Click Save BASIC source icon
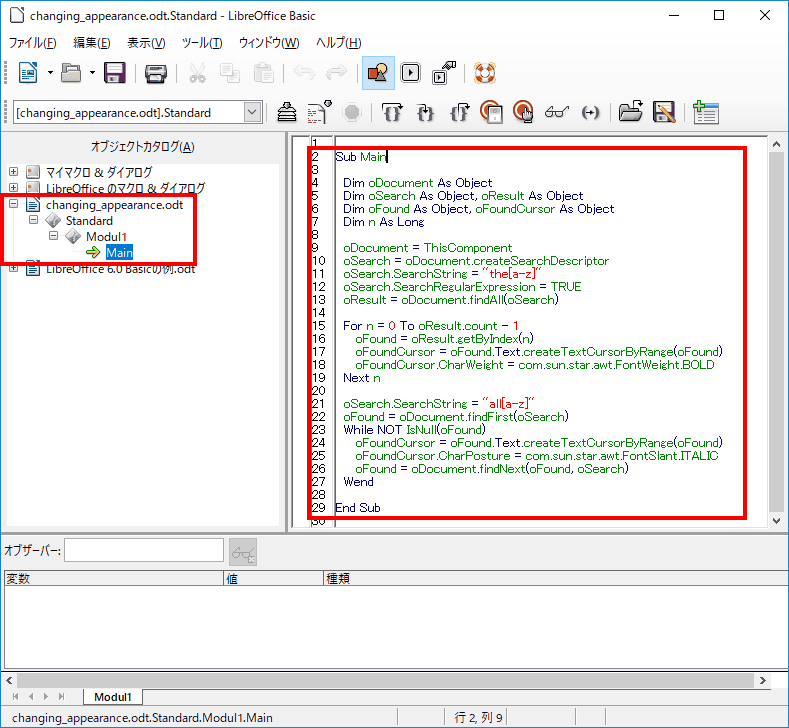789x728 pixels. click(664, 112)
